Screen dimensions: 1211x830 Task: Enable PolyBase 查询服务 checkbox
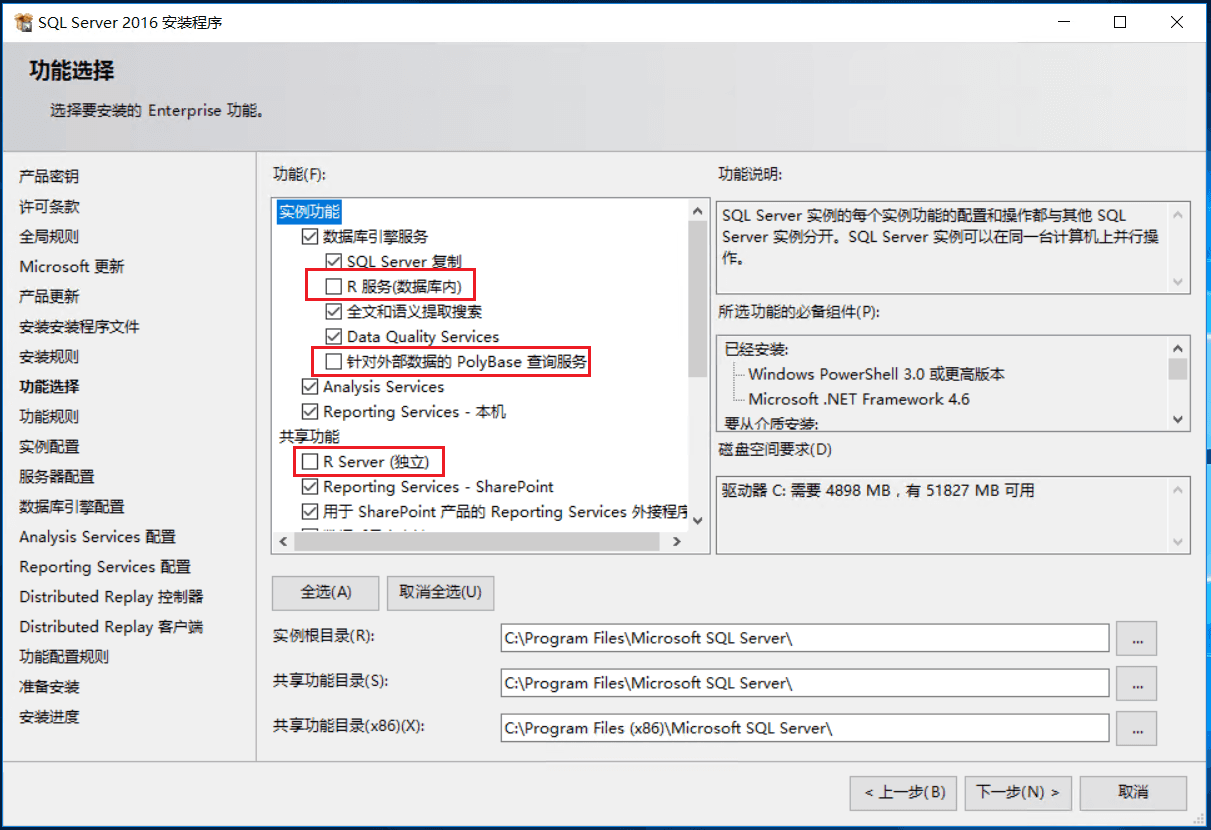[334, 362]
